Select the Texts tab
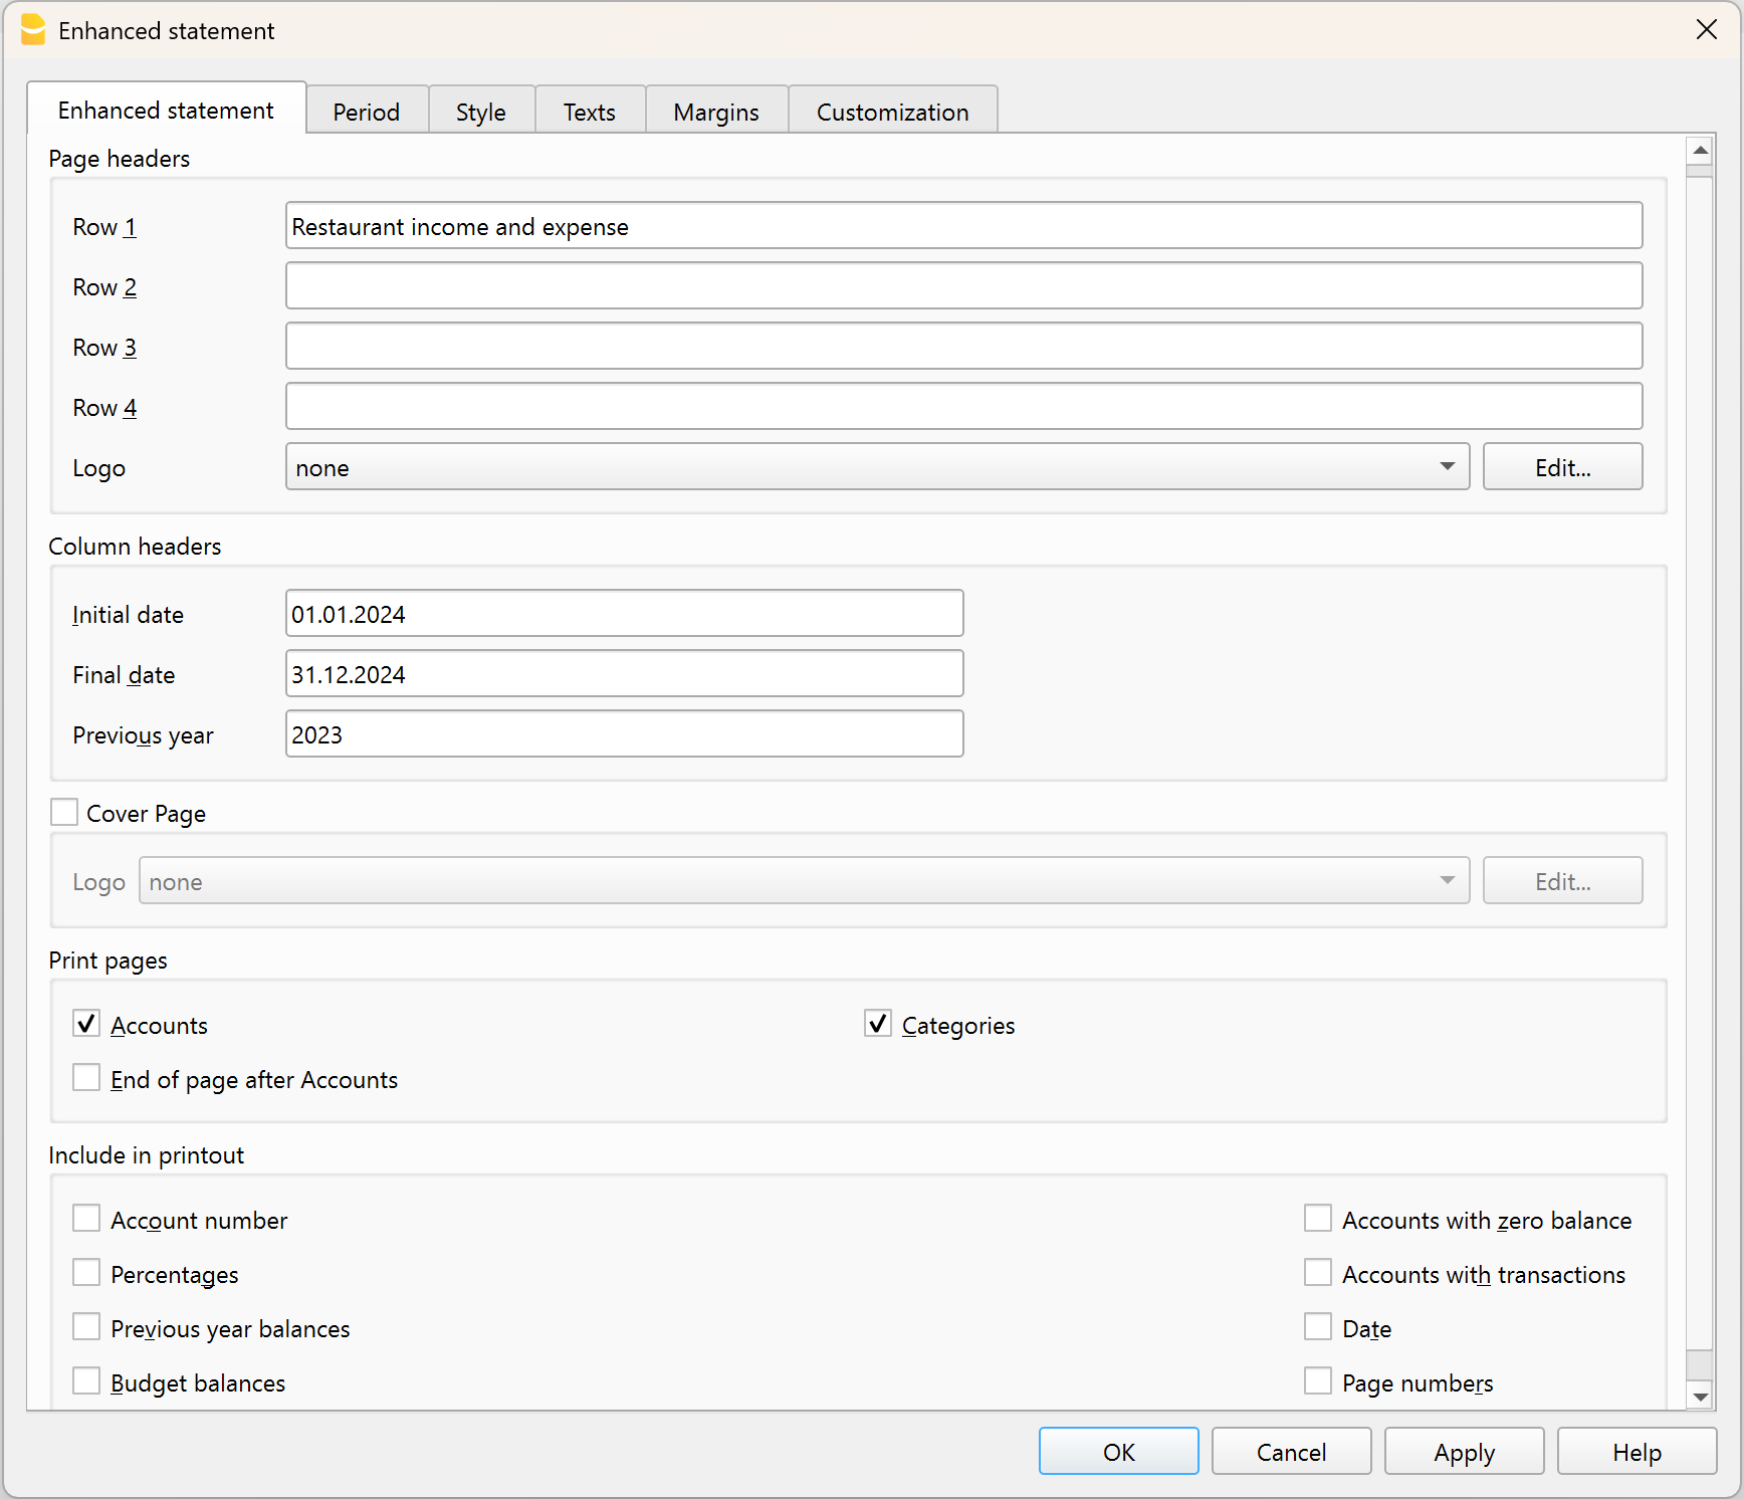This screenshot has height=1499, width=1744. click(x=589, y=111)
